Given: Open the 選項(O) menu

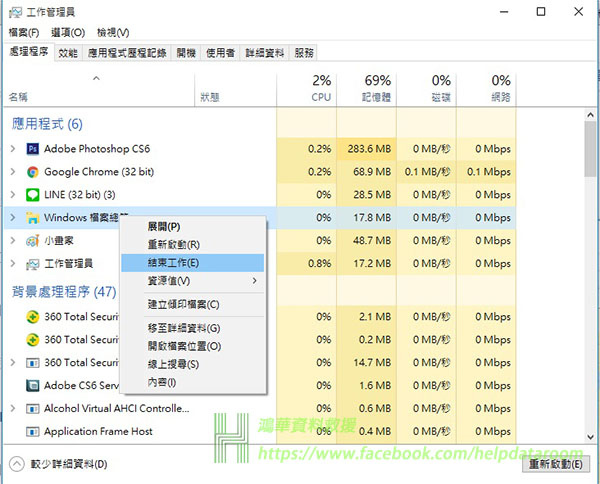Looking at the screenshot, I should pos(68,33).
